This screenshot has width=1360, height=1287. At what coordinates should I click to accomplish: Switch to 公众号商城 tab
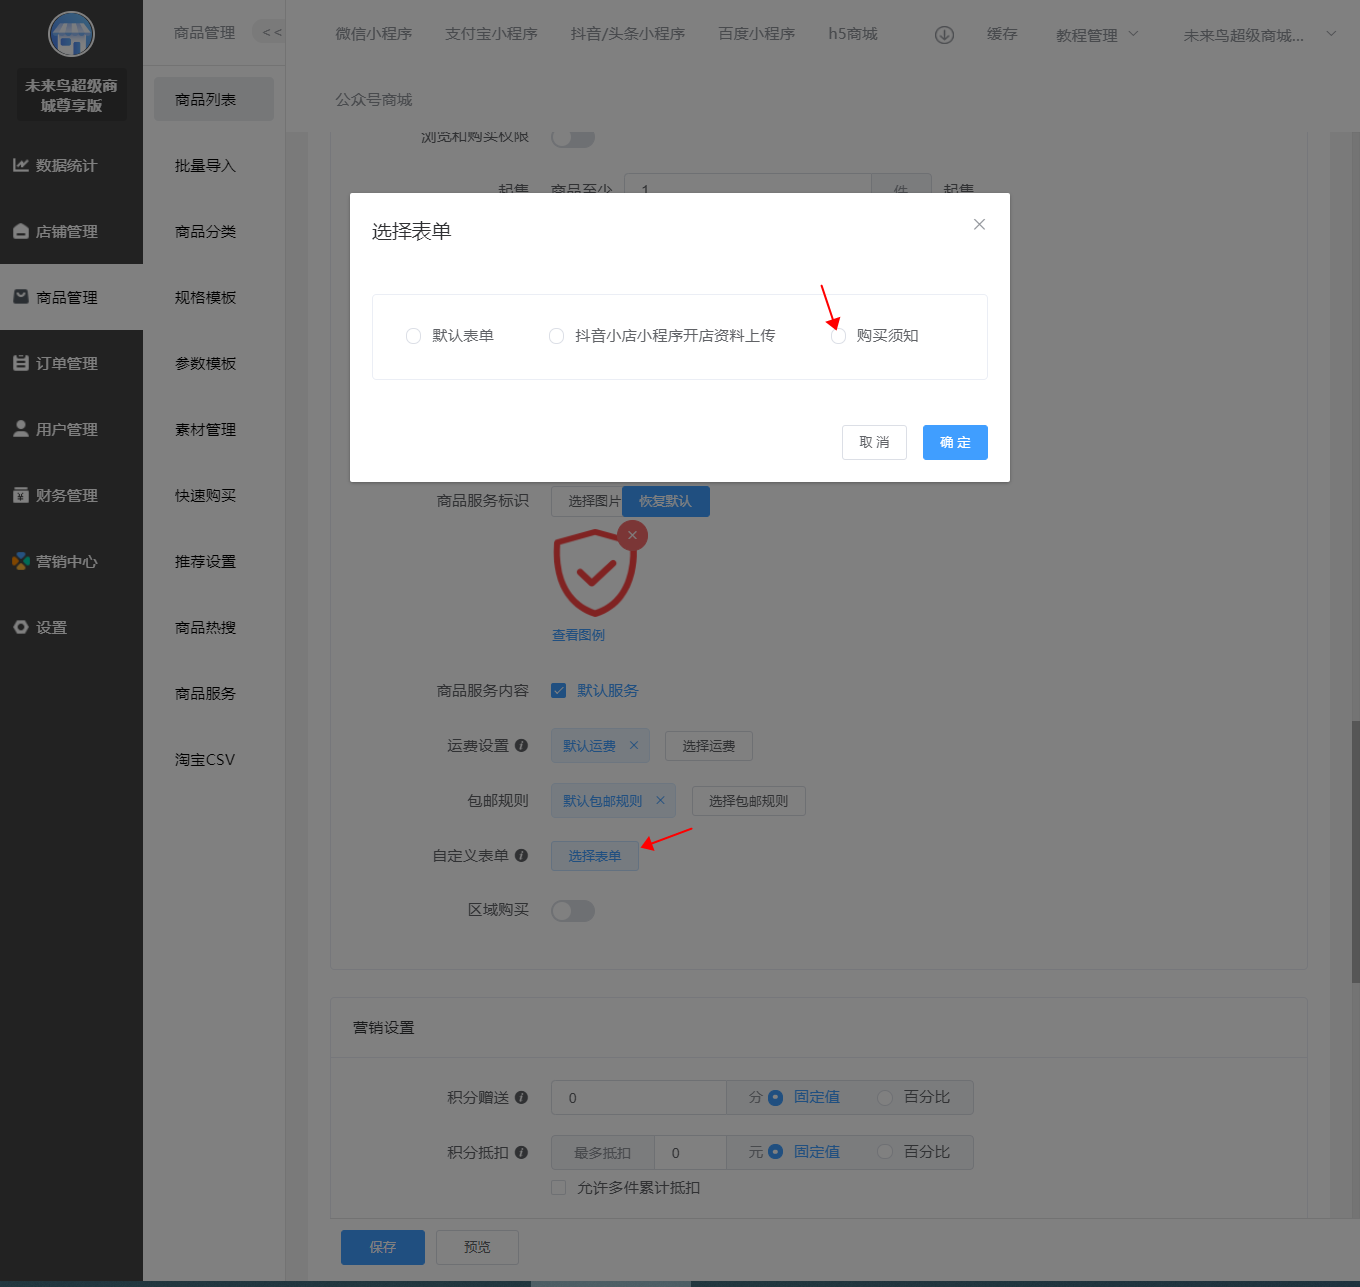pos(374,100)
